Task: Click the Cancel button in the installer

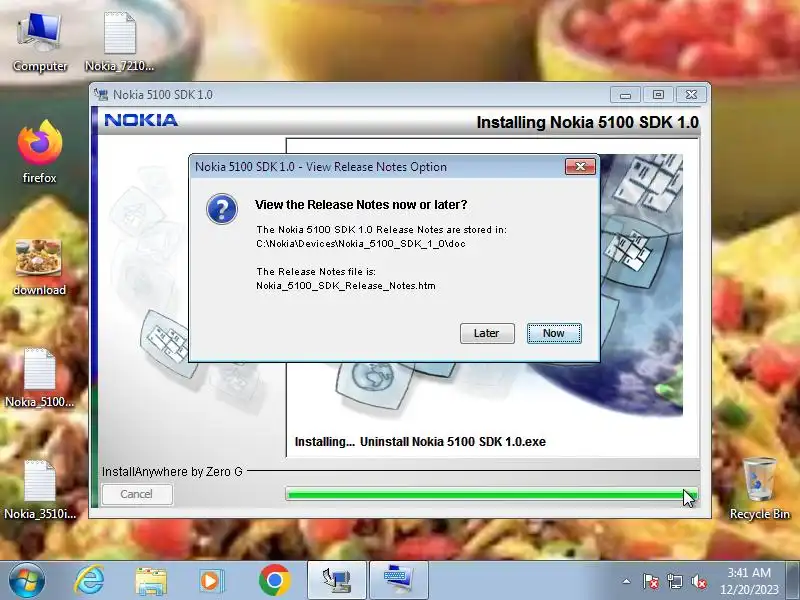Action: 137,494
